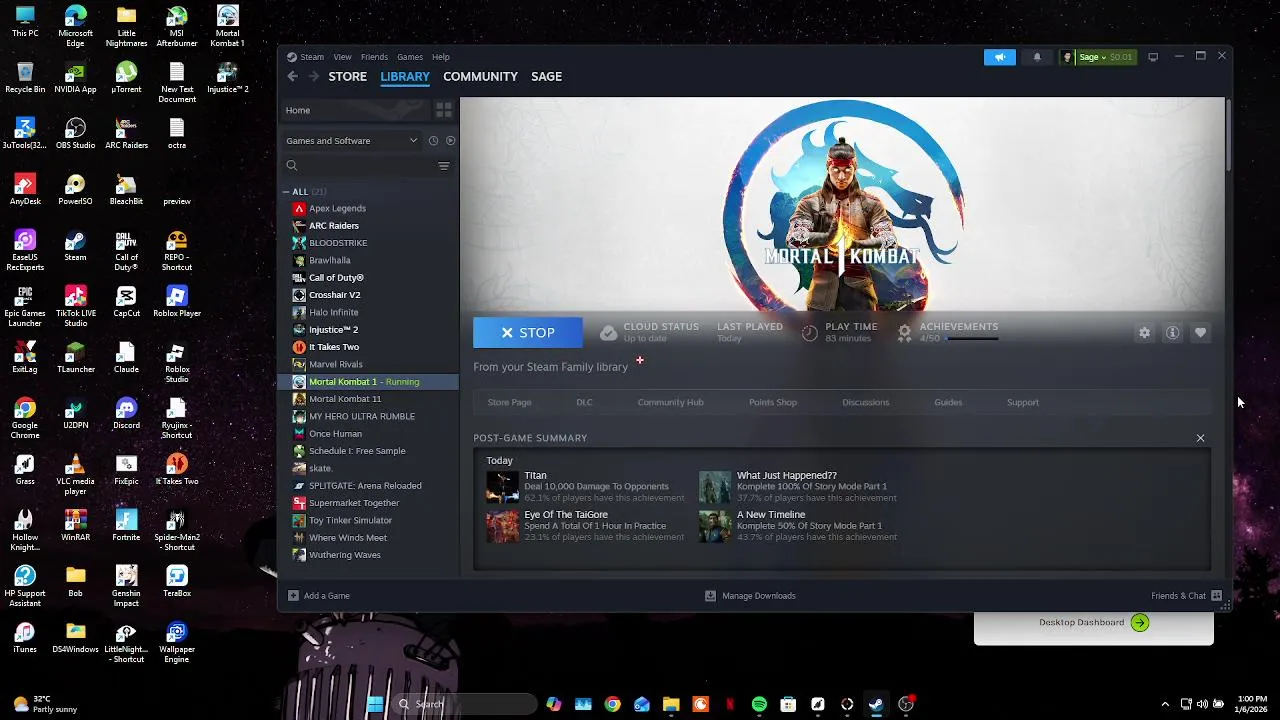Screen dimensions: 1280x720
Task: Click the forward navigation arrow in Steam
Action: [314, 76]
